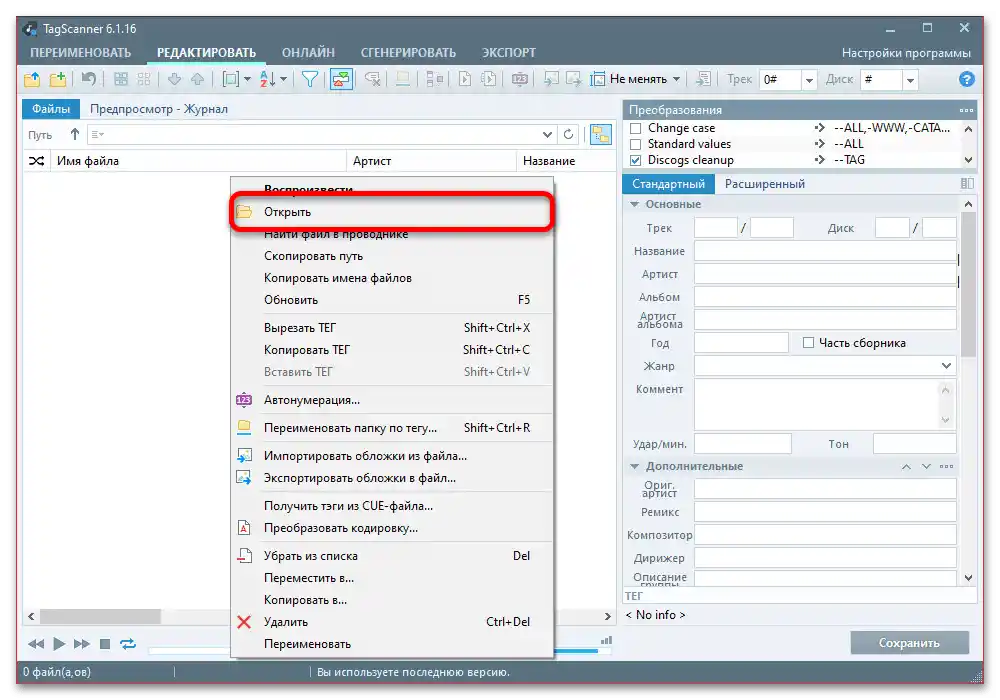Viewport: 1000px width, 700px height.
Task: Click the play button in player
Action: 59,644
